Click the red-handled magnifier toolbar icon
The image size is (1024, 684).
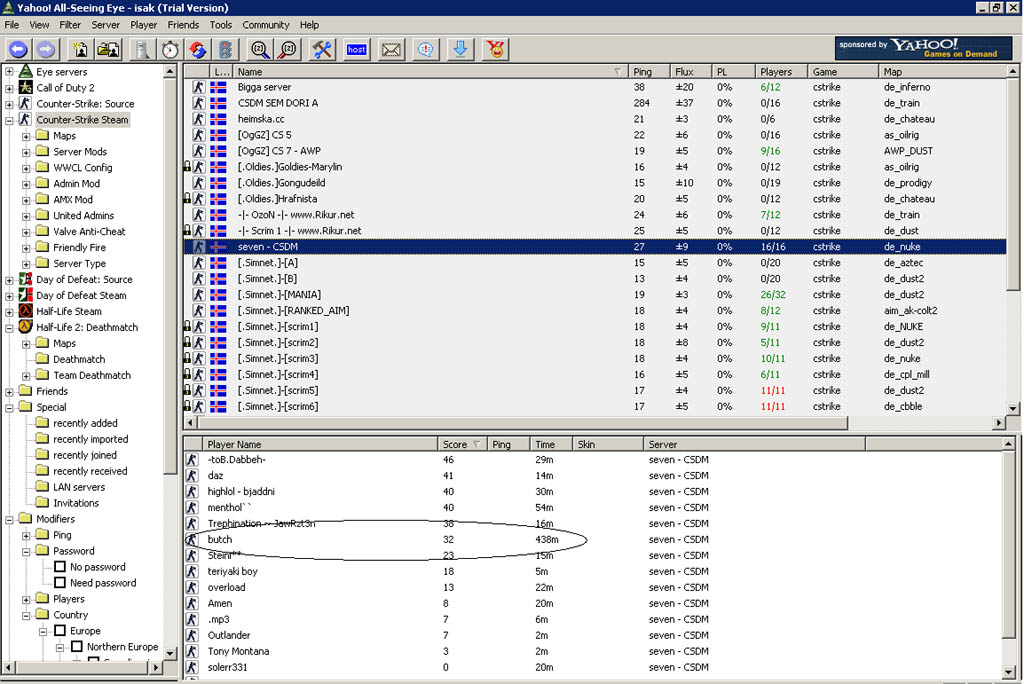click(x=287, y=50)
